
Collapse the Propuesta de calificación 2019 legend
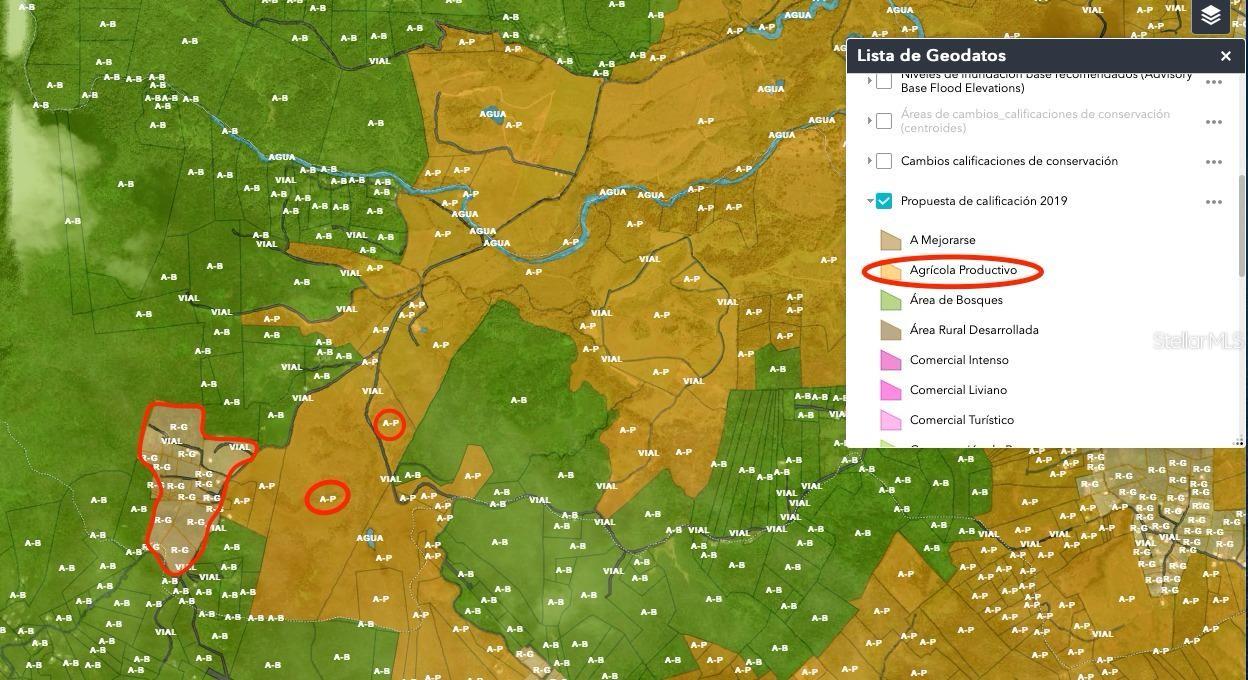point(869,201)
